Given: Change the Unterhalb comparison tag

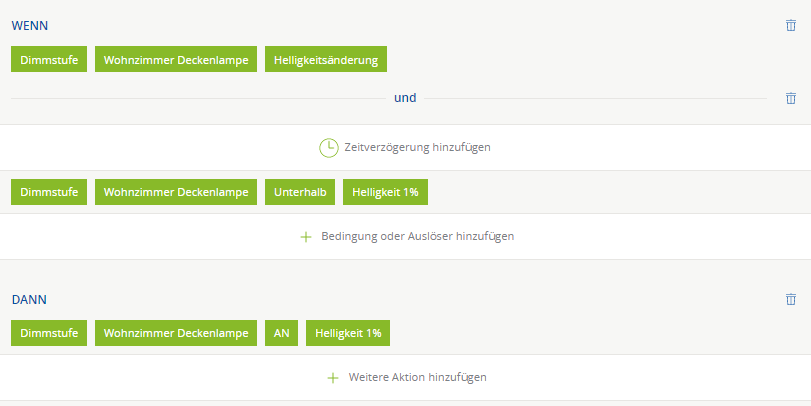Looking at the screenshot, I should click(x=300, y=192).
